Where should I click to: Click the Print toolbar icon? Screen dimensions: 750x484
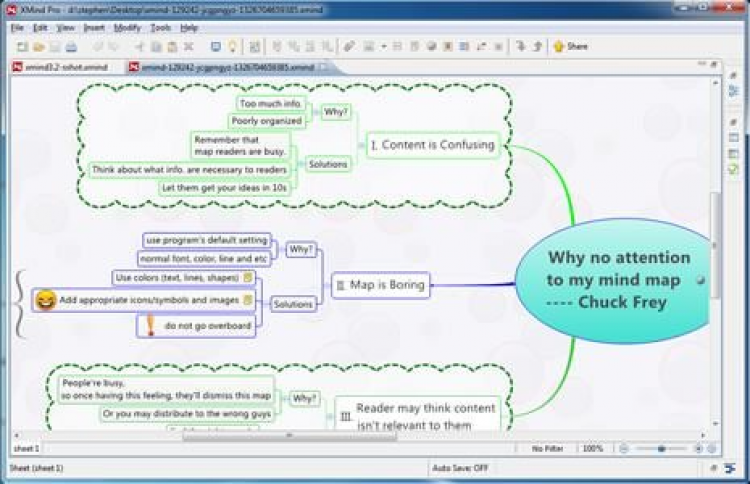pyautogui.click(x=71, y=46)
